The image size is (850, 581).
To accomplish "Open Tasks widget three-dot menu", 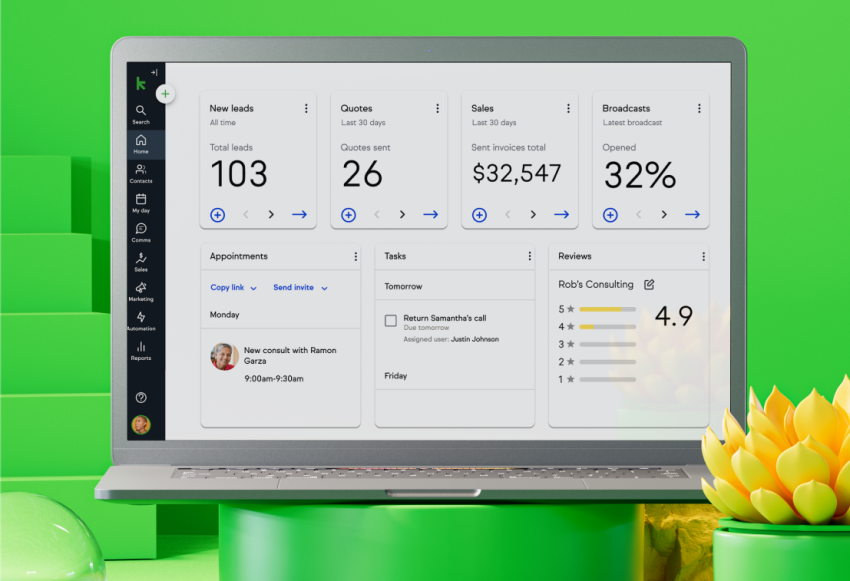I will 530,256.
